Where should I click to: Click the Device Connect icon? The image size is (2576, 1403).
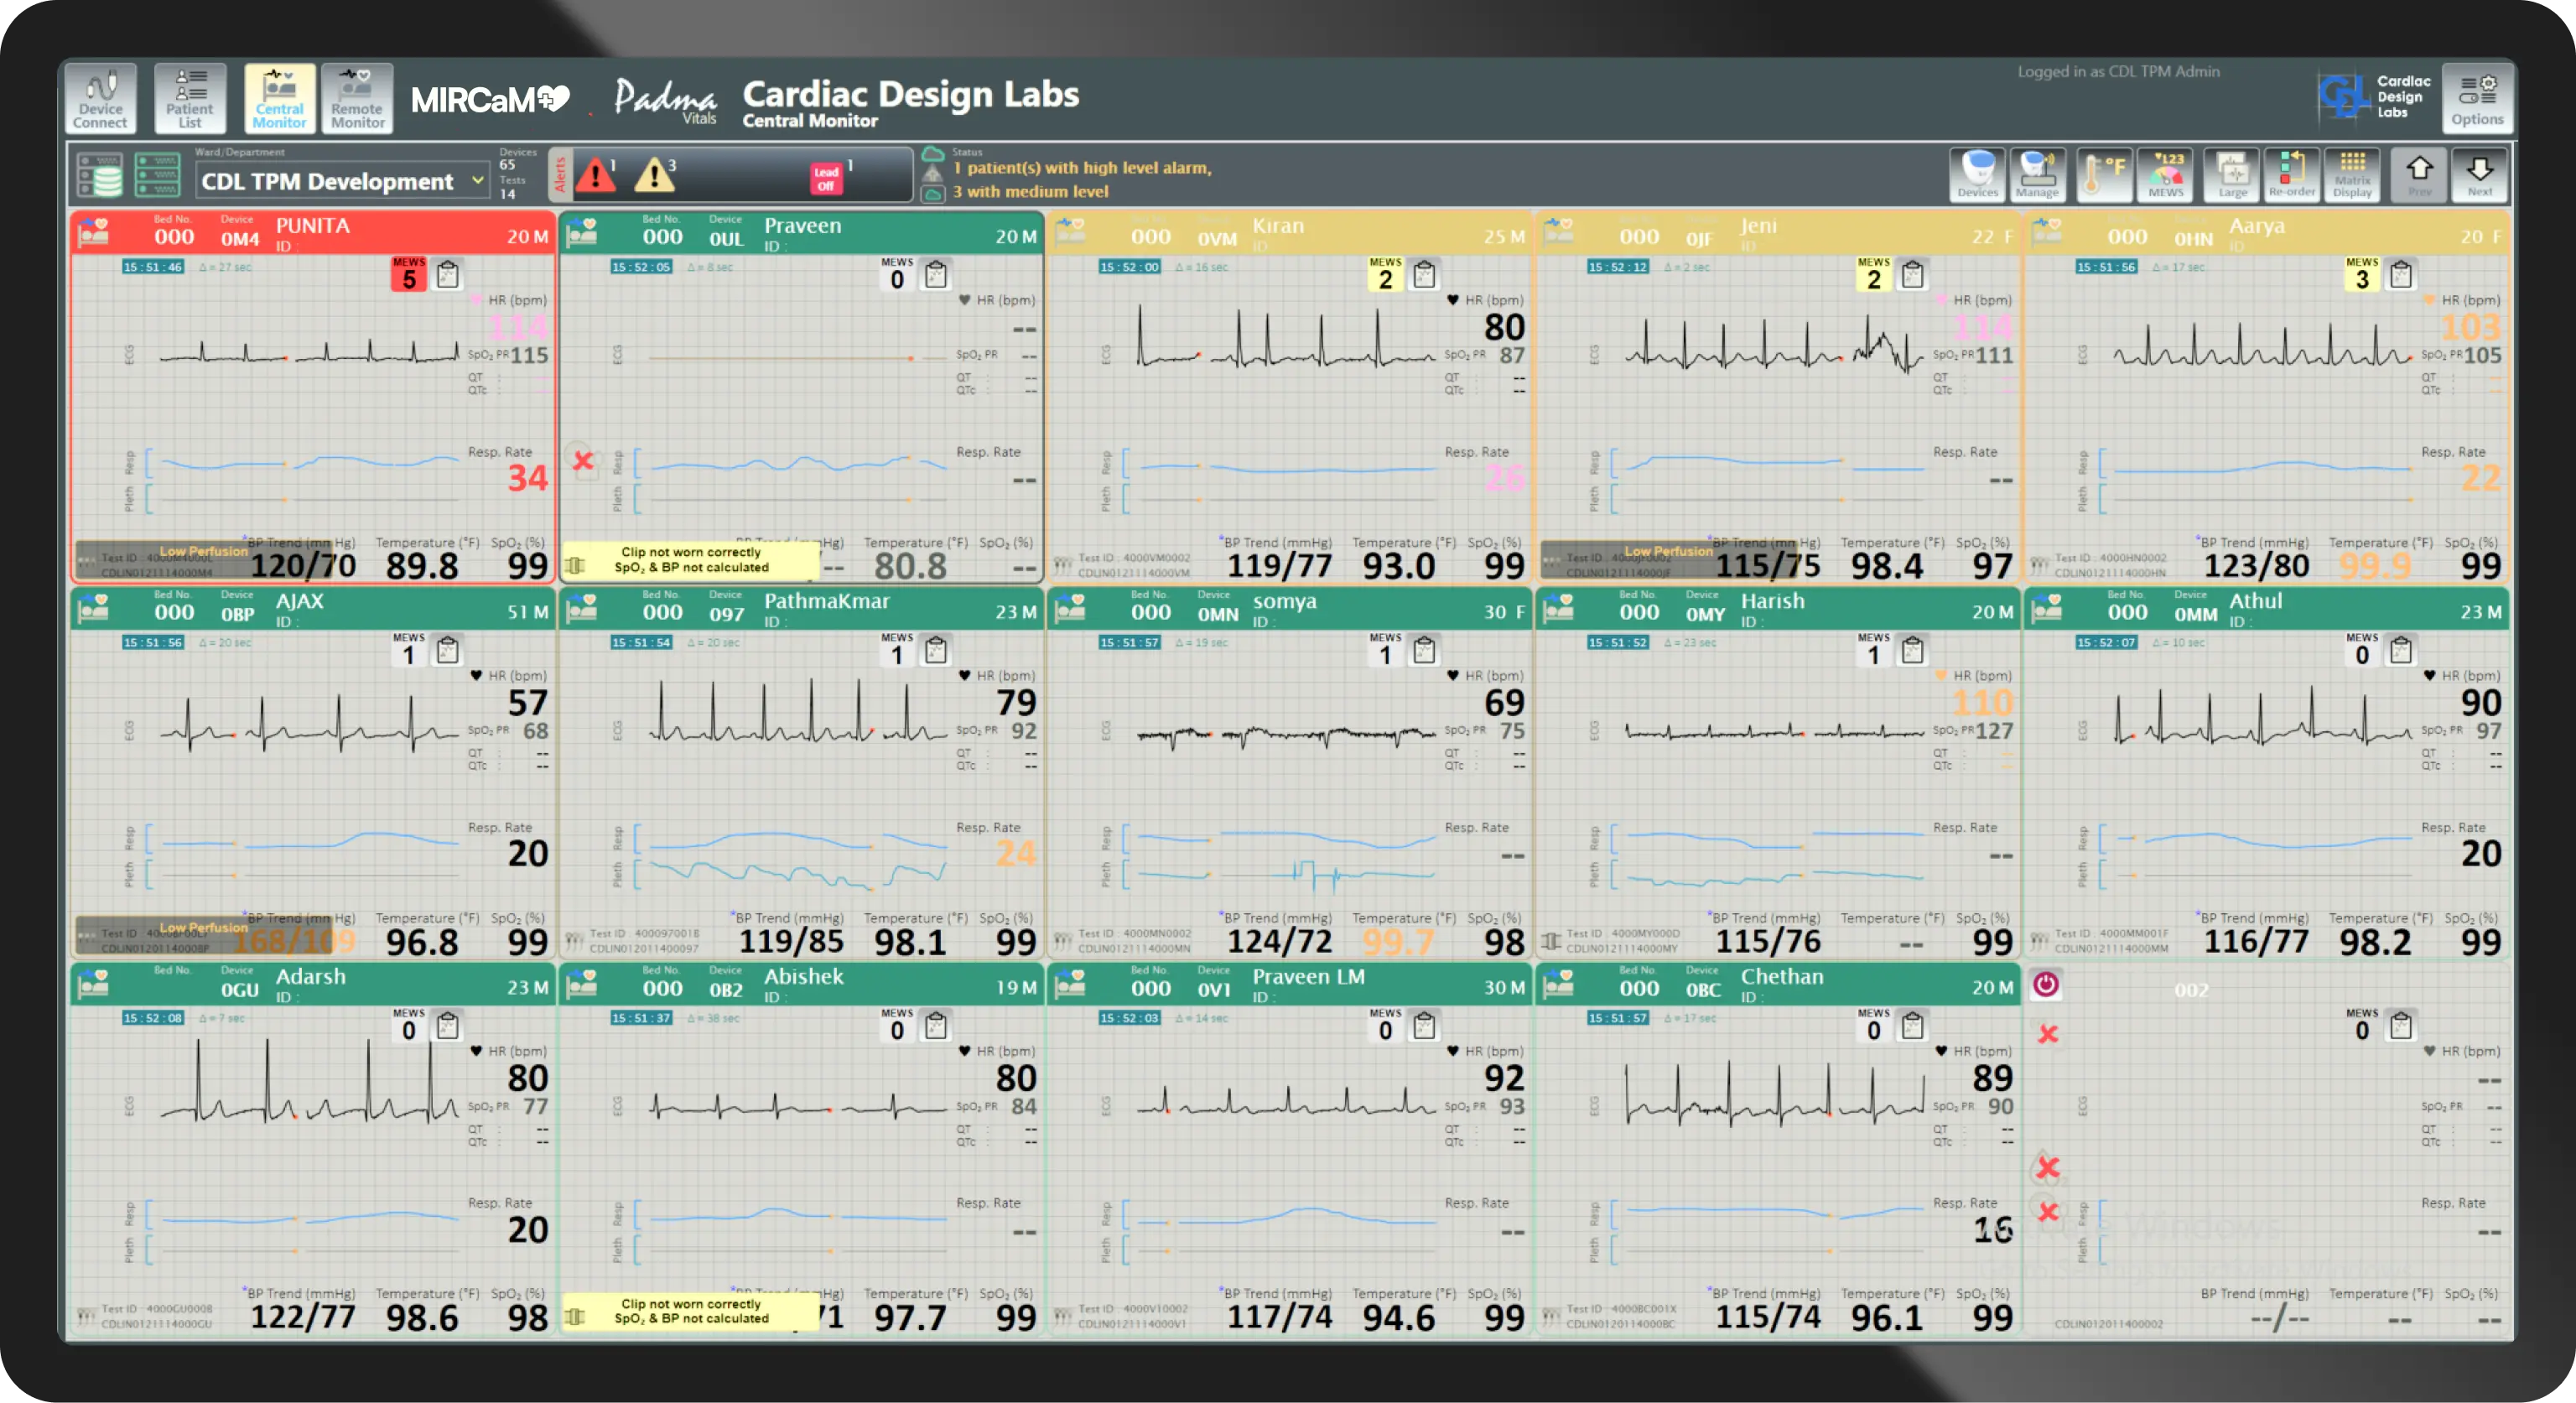[100, 98]
